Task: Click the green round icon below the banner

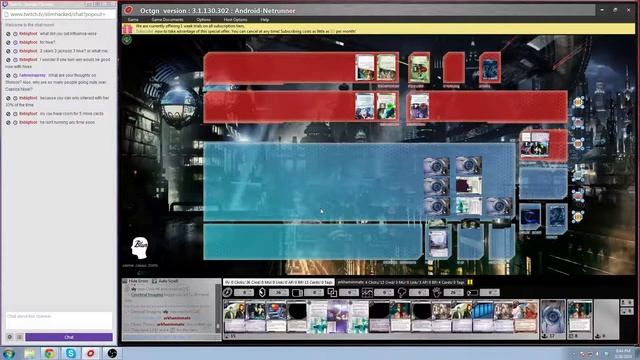Action: point(127,40)
